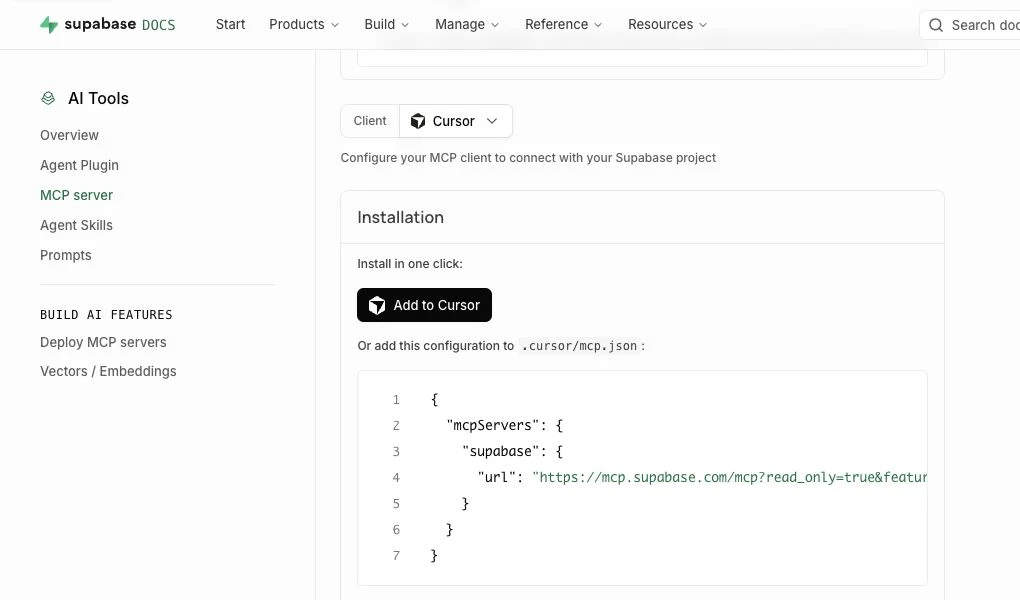Click the Installation heading
Screen dimensions: 1020x600
400,217
